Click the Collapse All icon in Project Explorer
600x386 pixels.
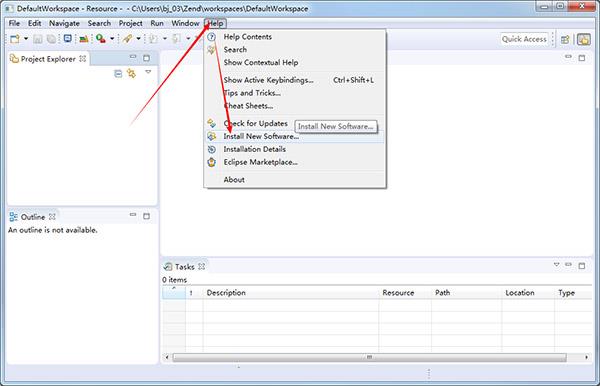pos(118,73)
